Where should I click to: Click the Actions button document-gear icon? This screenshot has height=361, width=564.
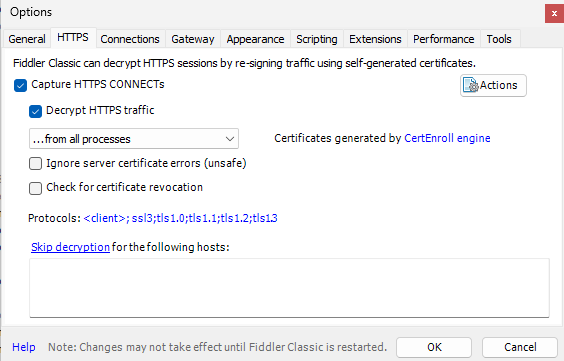click(470, 85)
